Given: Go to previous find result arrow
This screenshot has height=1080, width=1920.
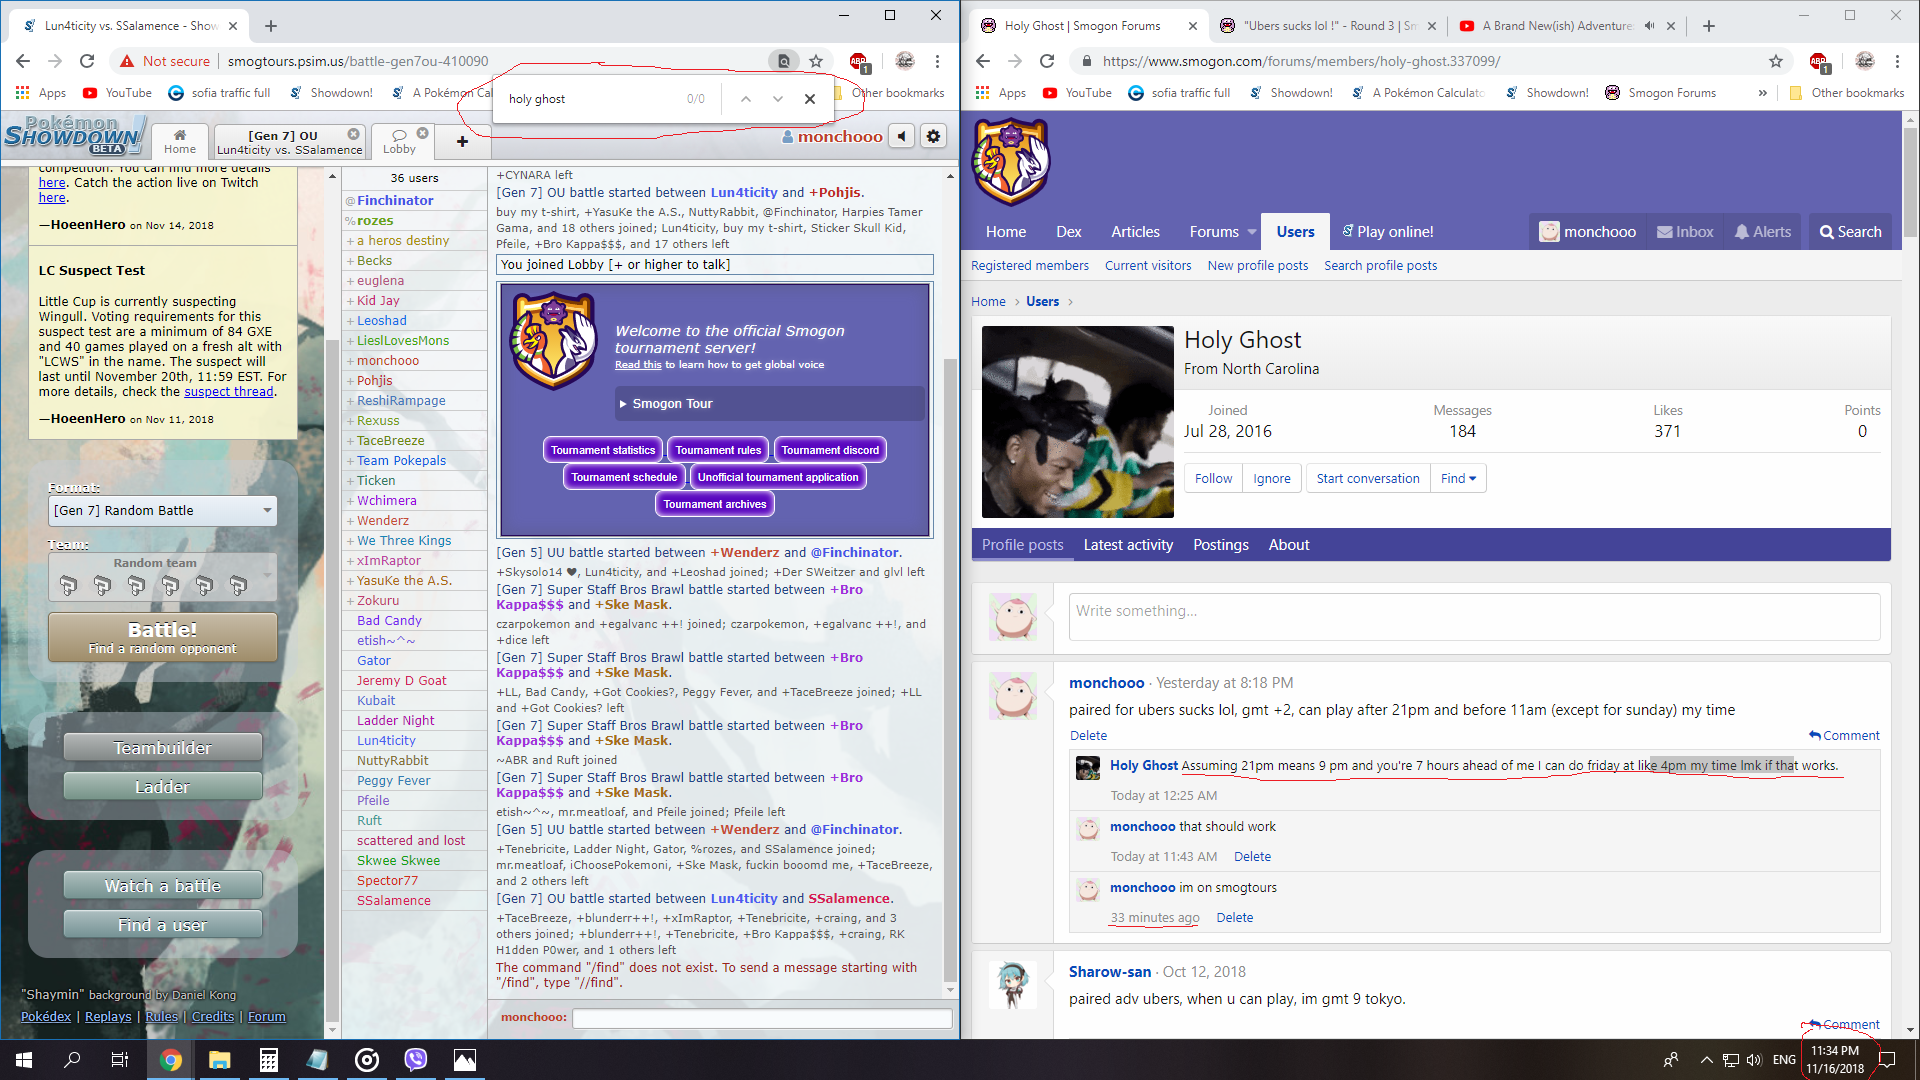Looking at the screenshot, I should (x=745, y=99).
